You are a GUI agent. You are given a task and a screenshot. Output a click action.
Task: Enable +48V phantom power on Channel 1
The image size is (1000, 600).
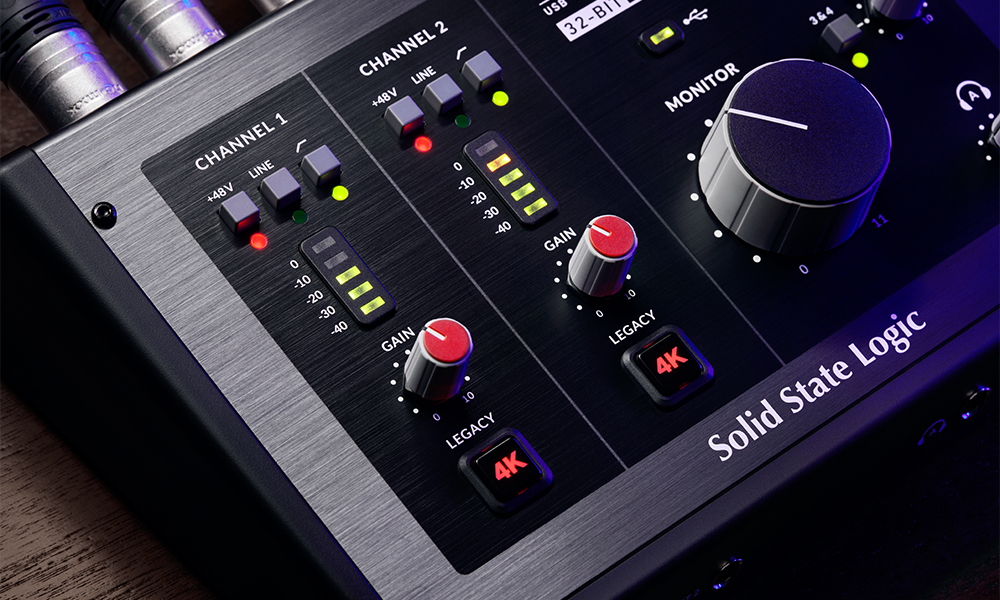[237, 210]
